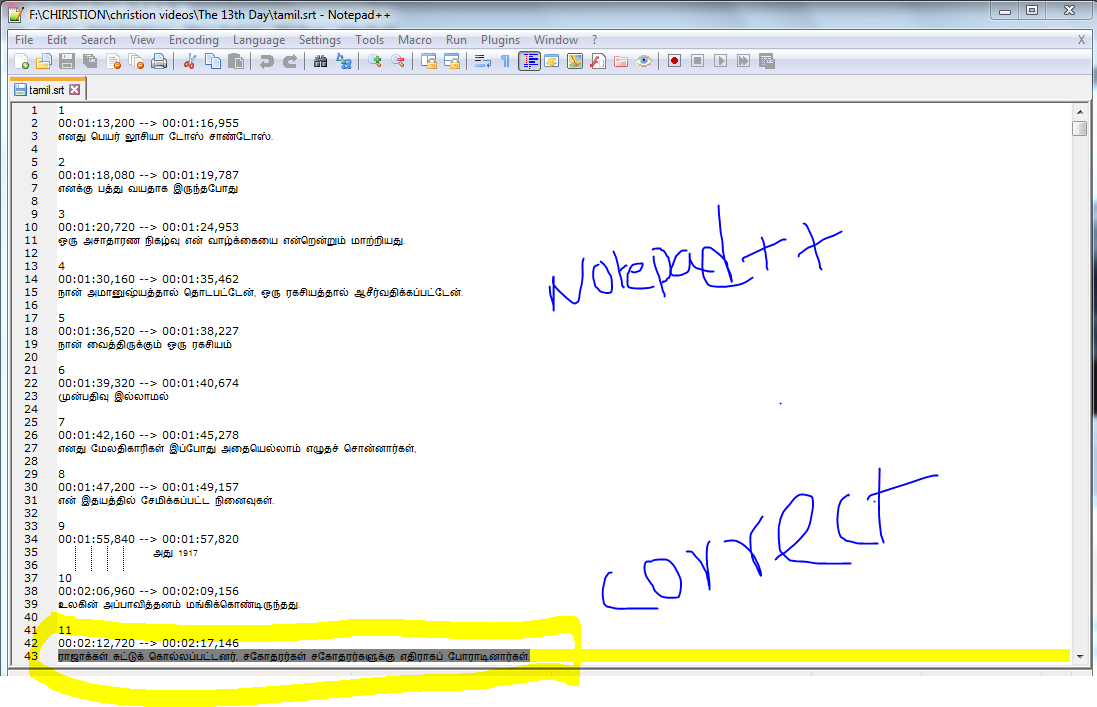This screenshot has height=707, width=1097.
Task: Toggle synchronize vertical scrolling icon
Action: point(429,62)
